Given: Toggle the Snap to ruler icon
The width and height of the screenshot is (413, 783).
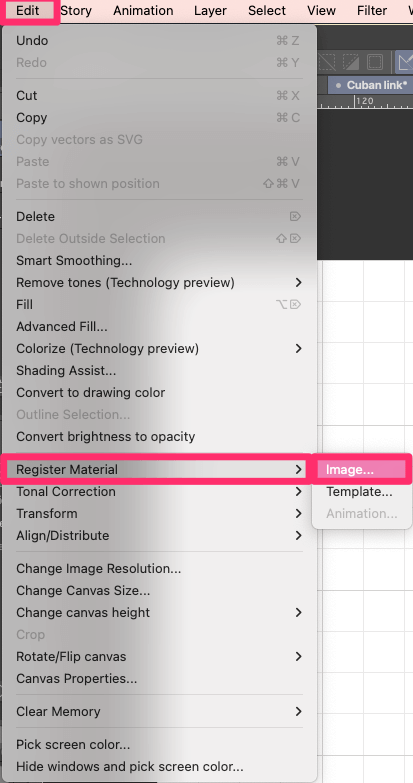Looking at the screenshot, I should [x=405, y=62].
